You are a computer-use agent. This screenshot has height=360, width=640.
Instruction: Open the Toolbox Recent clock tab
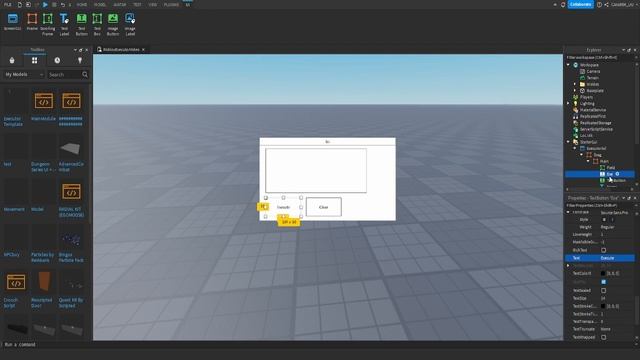(57, 60)
